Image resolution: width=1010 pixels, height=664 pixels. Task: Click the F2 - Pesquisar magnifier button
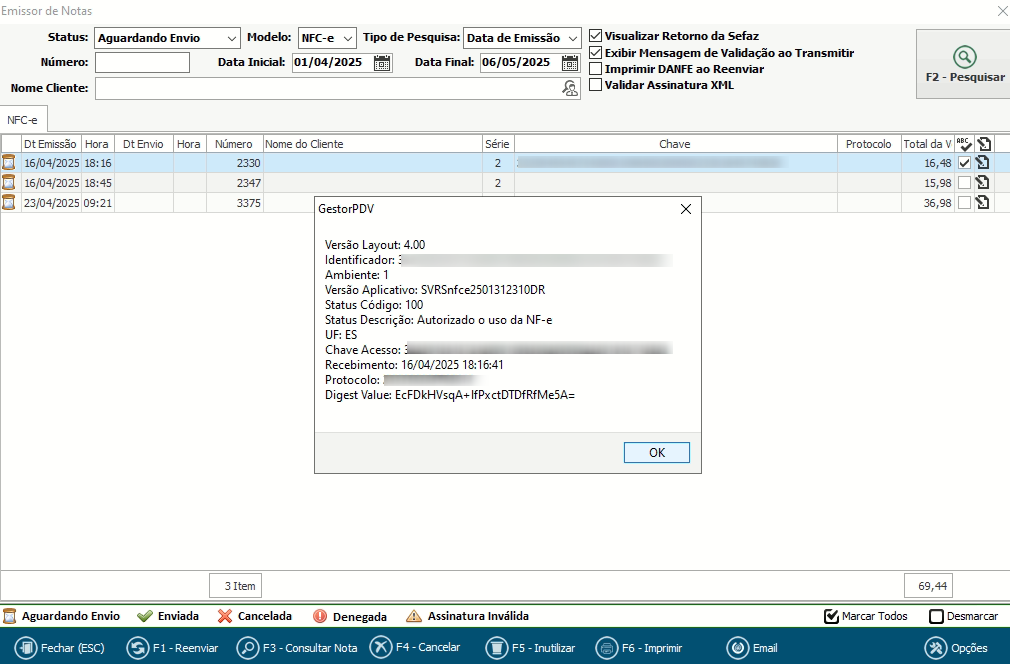964,58
